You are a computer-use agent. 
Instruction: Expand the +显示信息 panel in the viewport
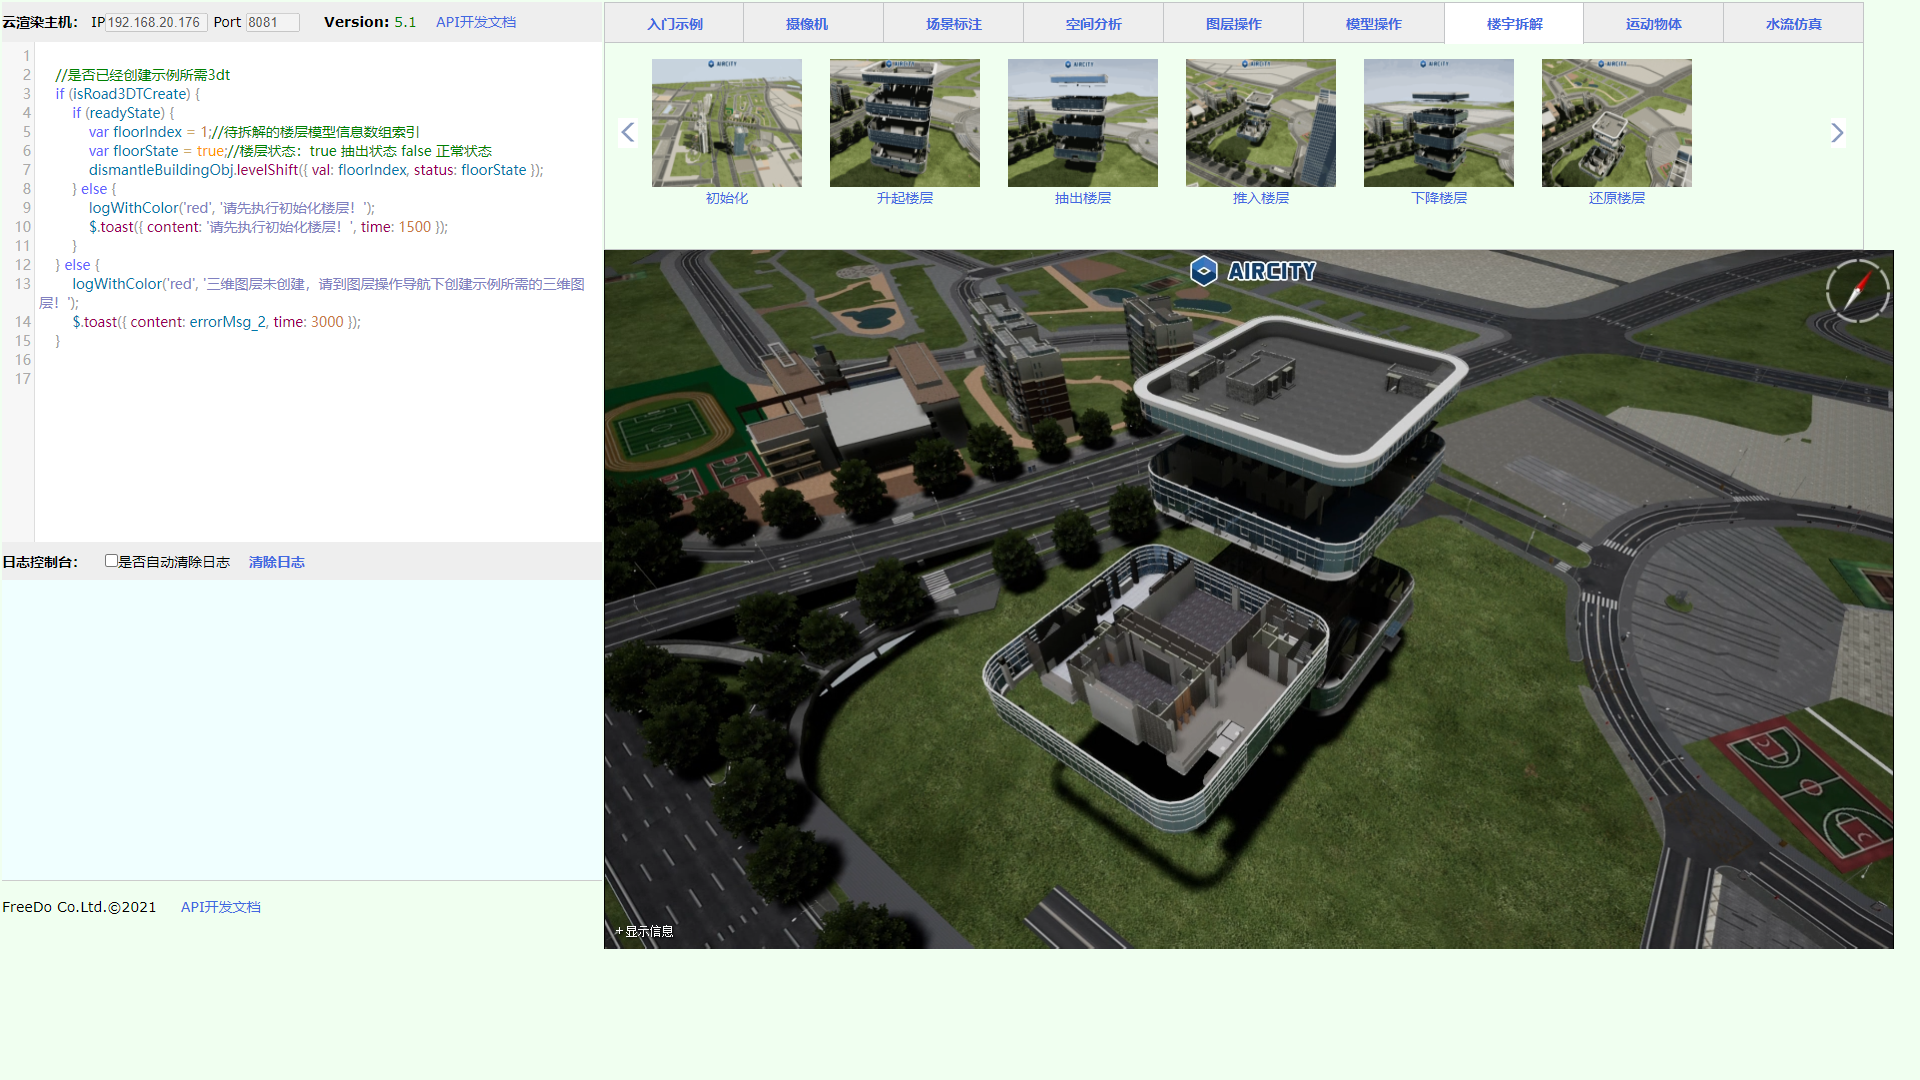click(x=644, y=931)
